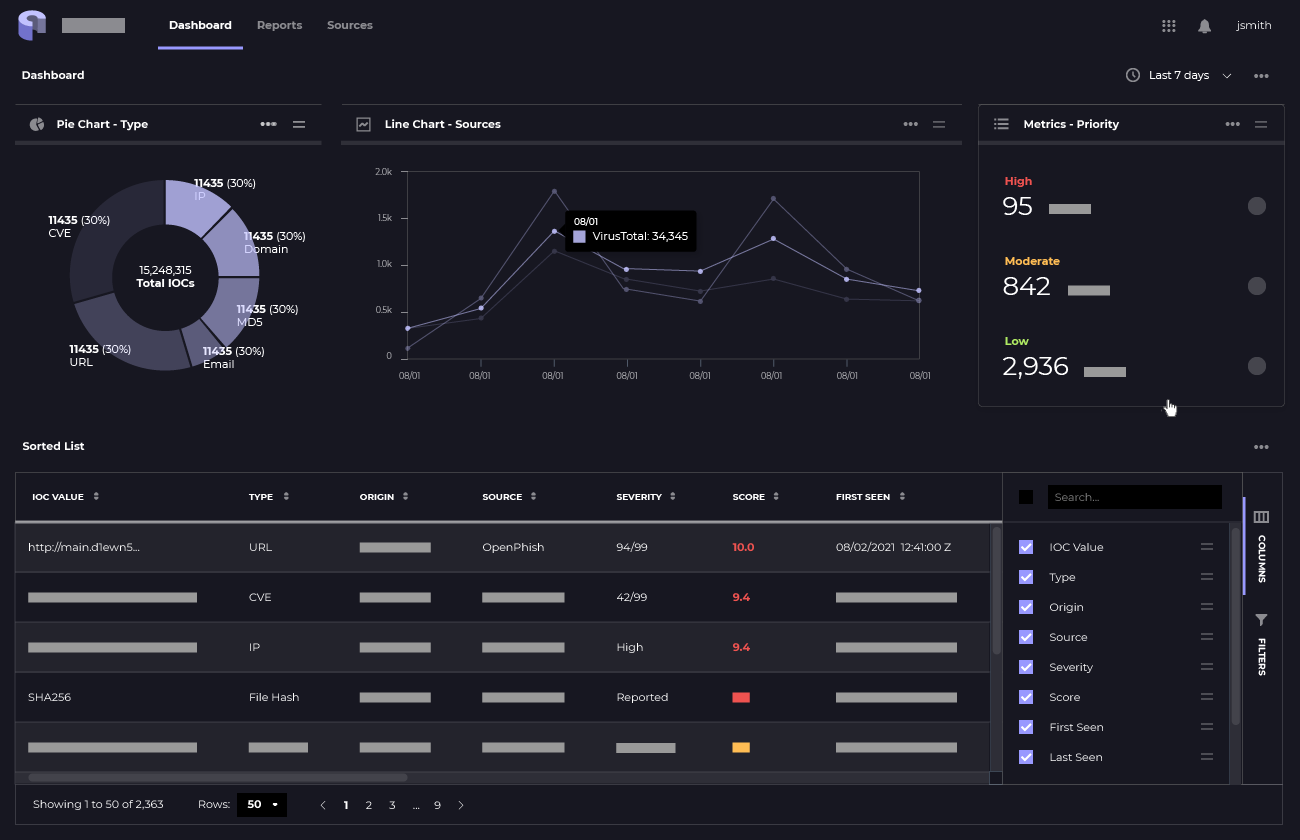
Task: Toggle the Low priority circle
Action: point(1257,366)
